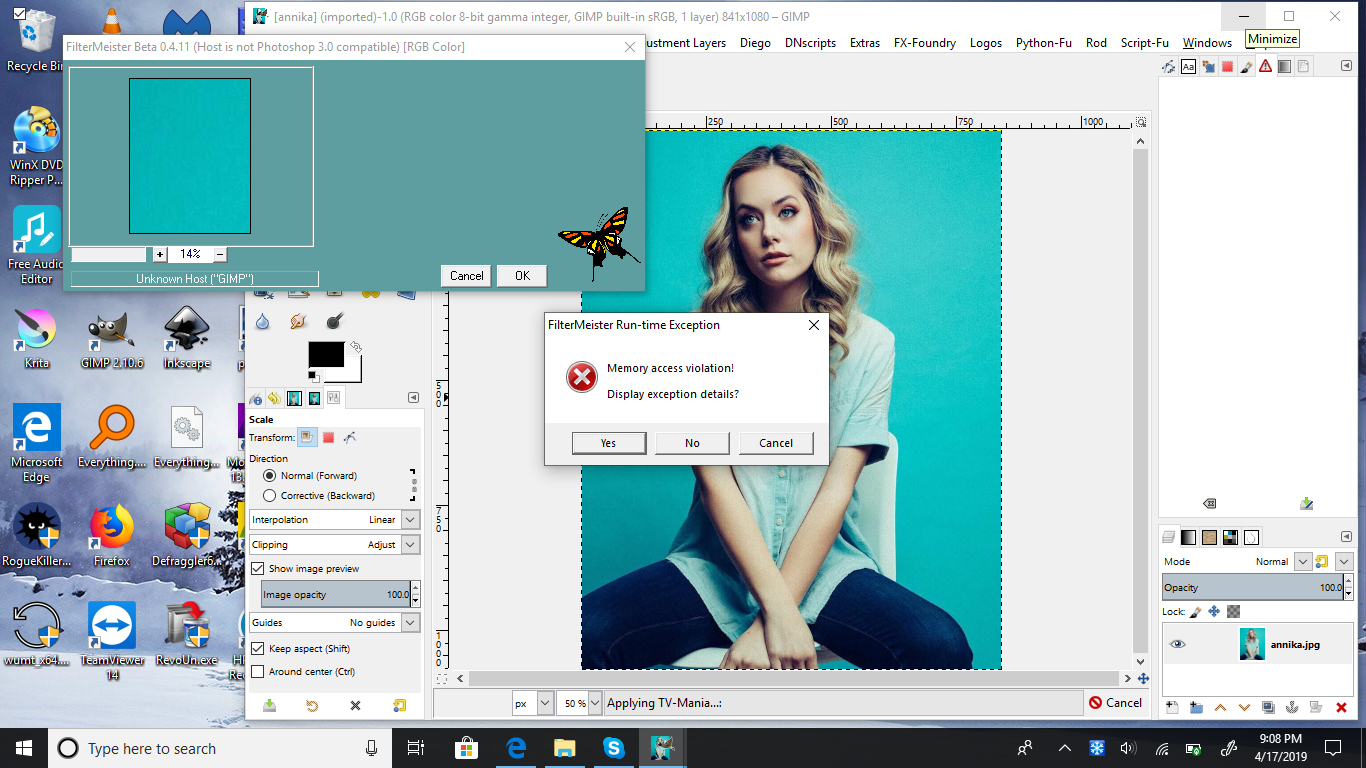
Task: Lower the layer with down arrow
Action: [1244, 707]
